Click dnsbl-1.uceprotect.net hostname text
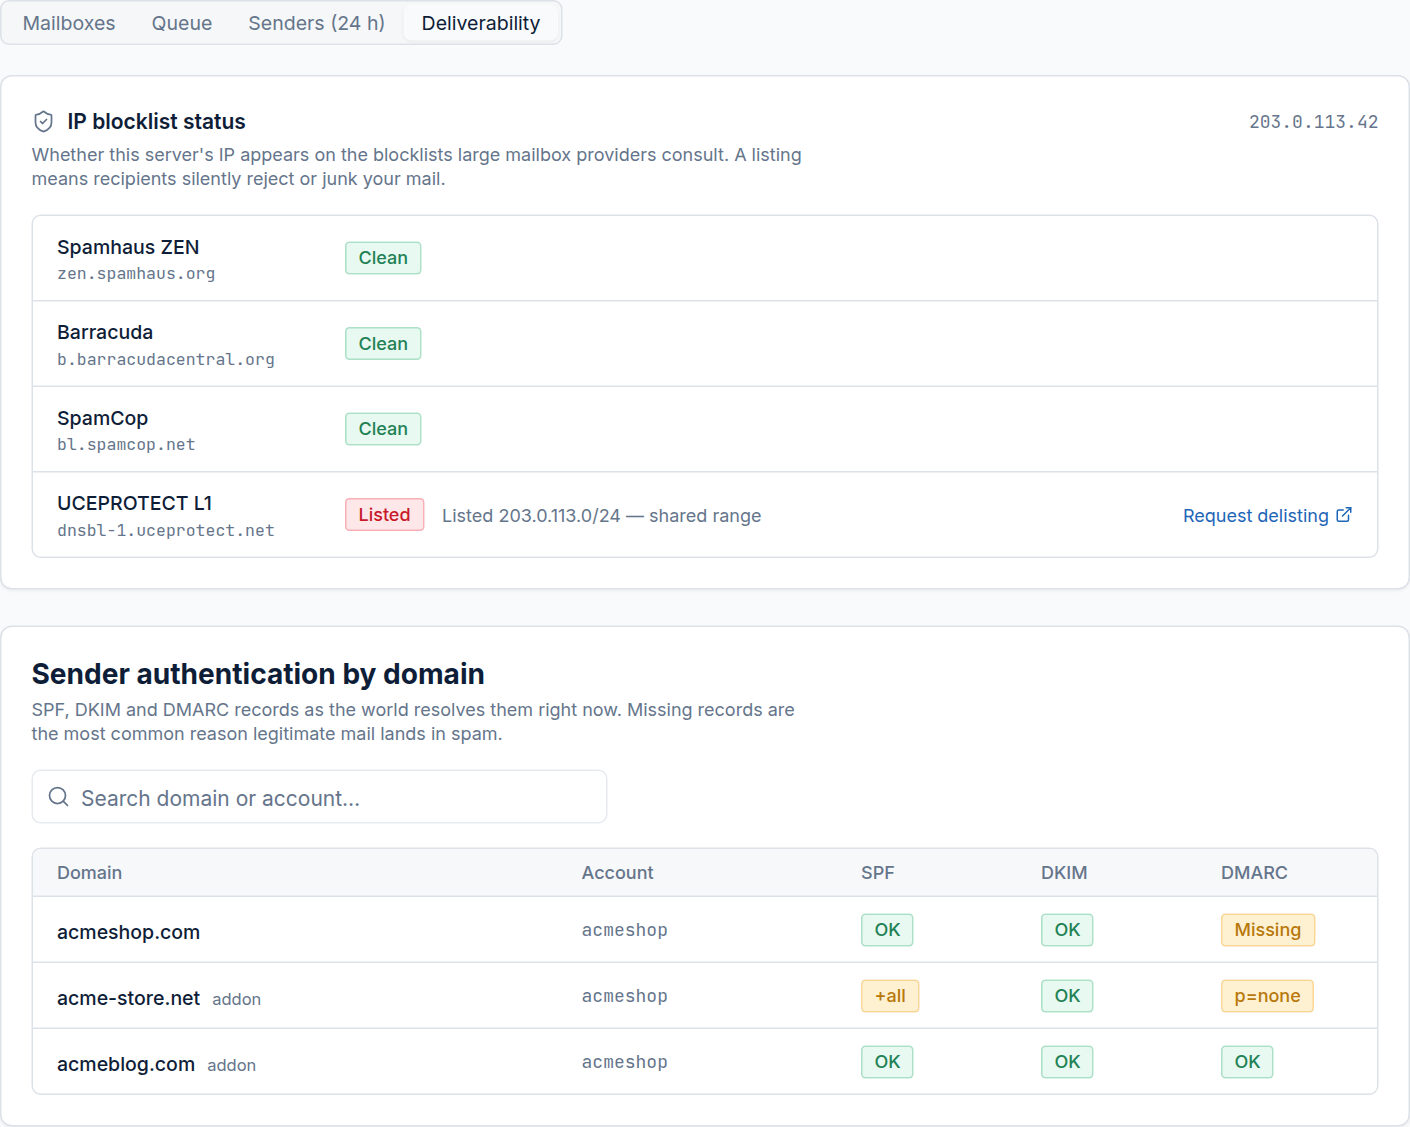Screen dimensions: 1410x1127 166,531
